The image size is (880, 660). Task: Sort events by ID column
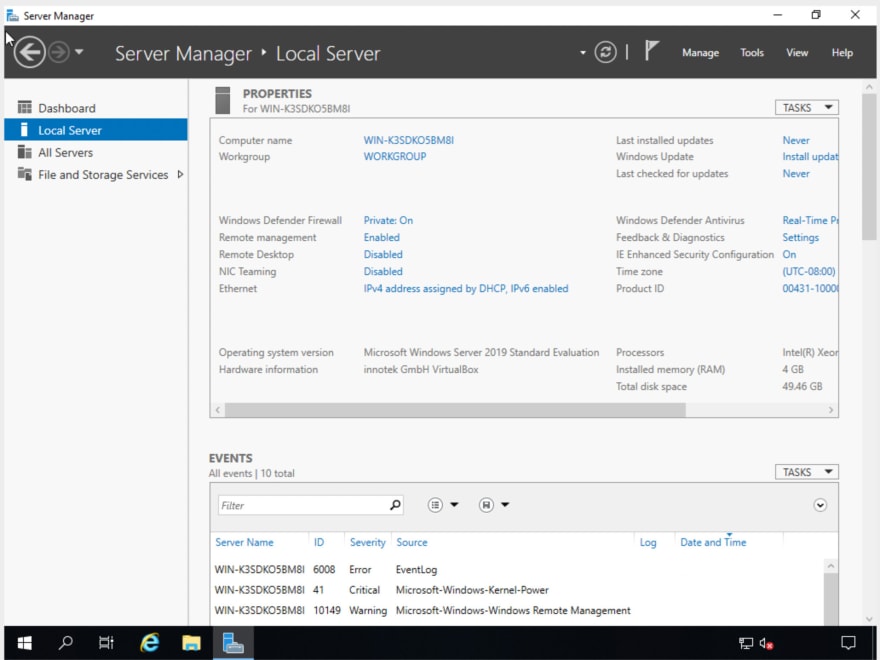pyautogui.click(x=318, y=542)
